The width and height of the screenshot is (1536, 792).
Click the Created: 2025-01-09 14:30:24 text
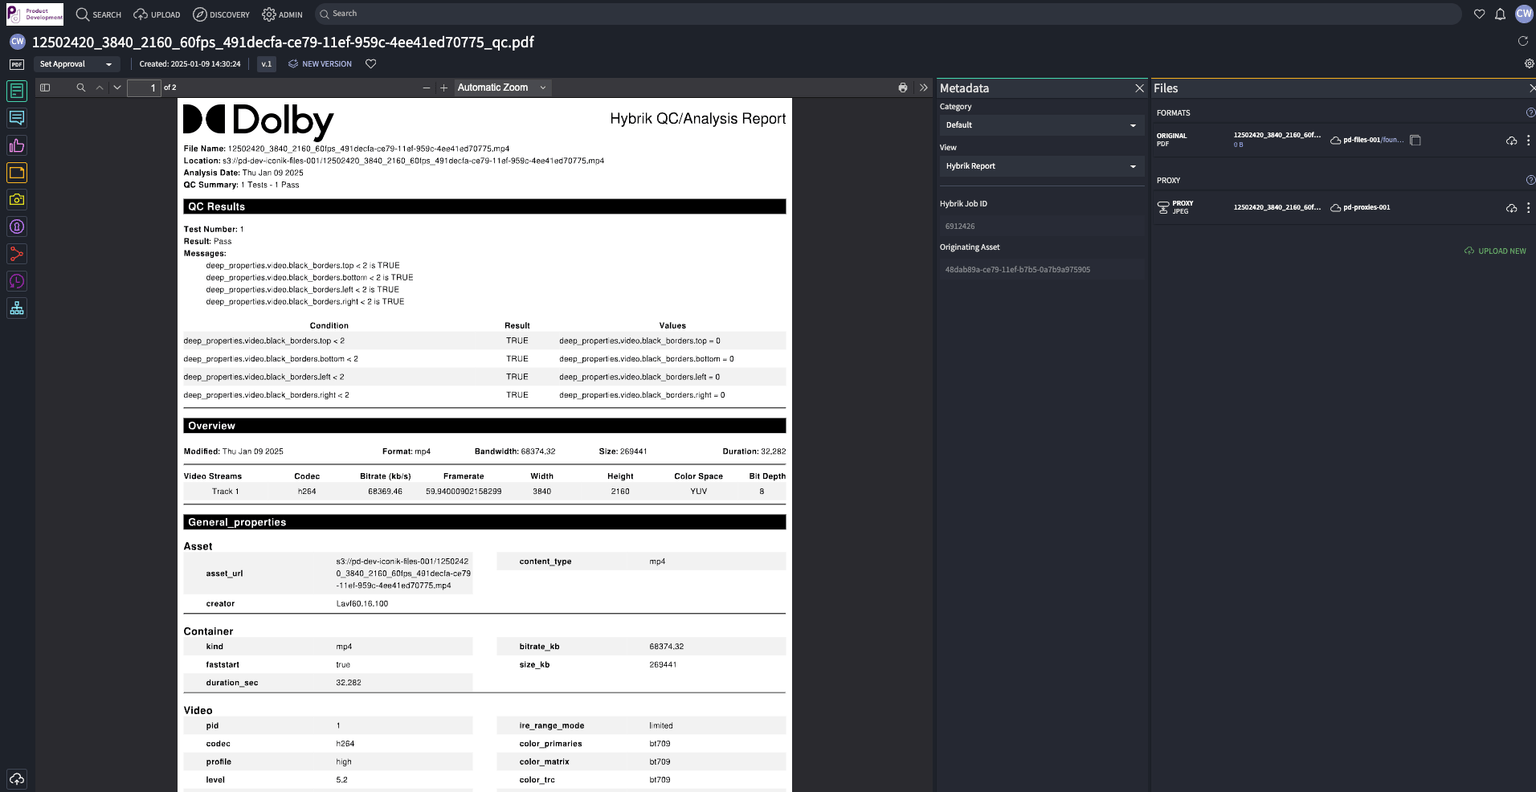click(190, 64)
